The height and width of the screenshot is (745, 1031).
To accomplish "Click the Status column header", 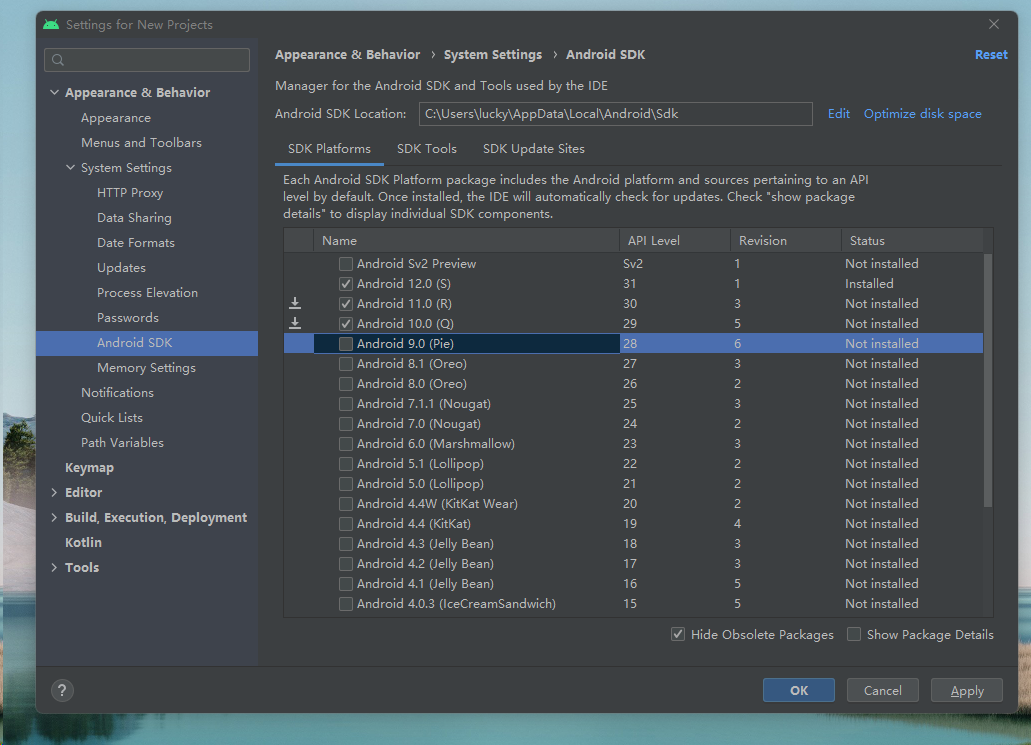I will [913, 241].
